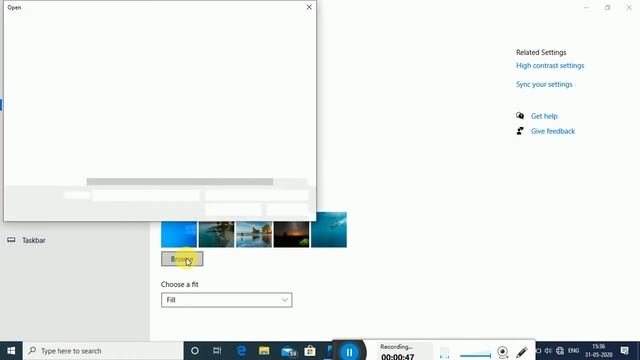Viewport: 640px width, 360px height.
Task: Select the rocky coastline wallpaper thumbnail
Action: point(216,234)
